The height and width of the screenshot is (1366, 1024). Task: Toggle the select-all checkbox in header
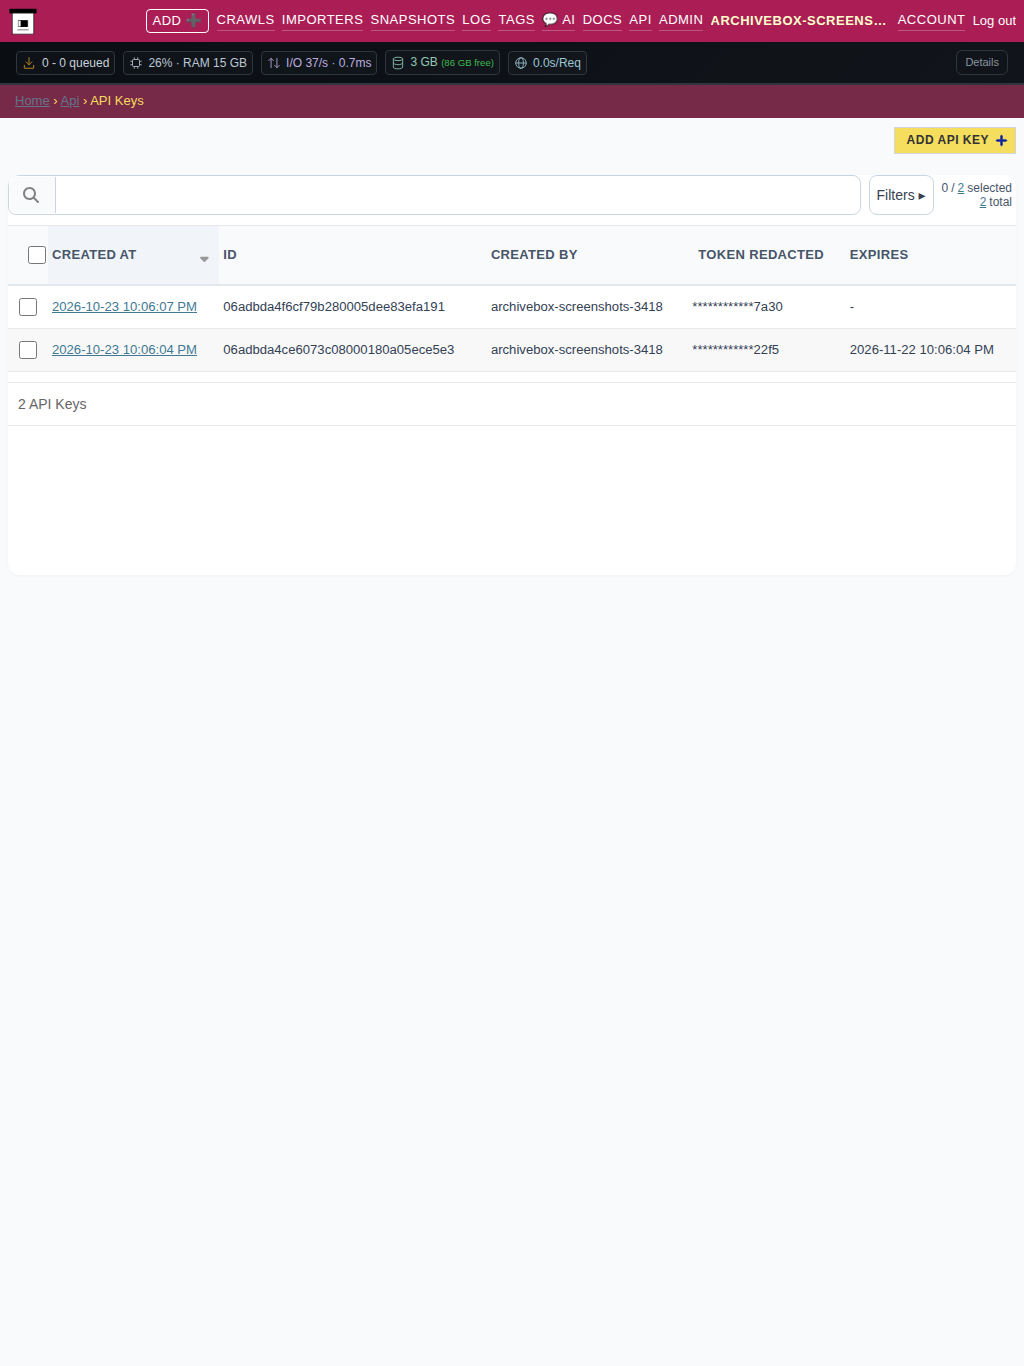[37, 255]
